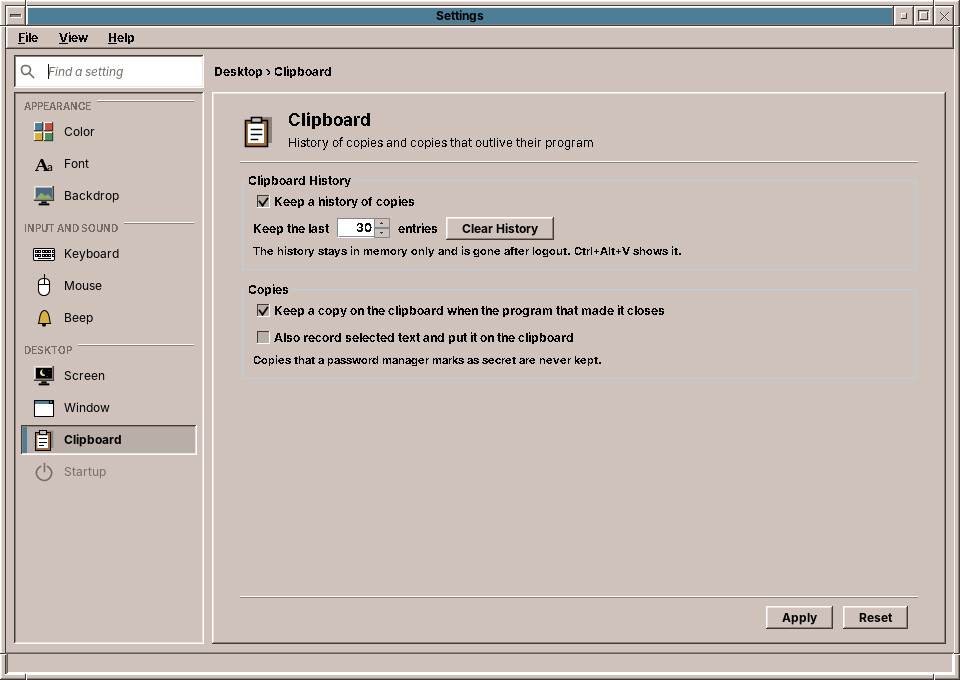The height and width of the screenshot is (680, 960).
Task: Select the Beep bell icon
Action: 44,318
